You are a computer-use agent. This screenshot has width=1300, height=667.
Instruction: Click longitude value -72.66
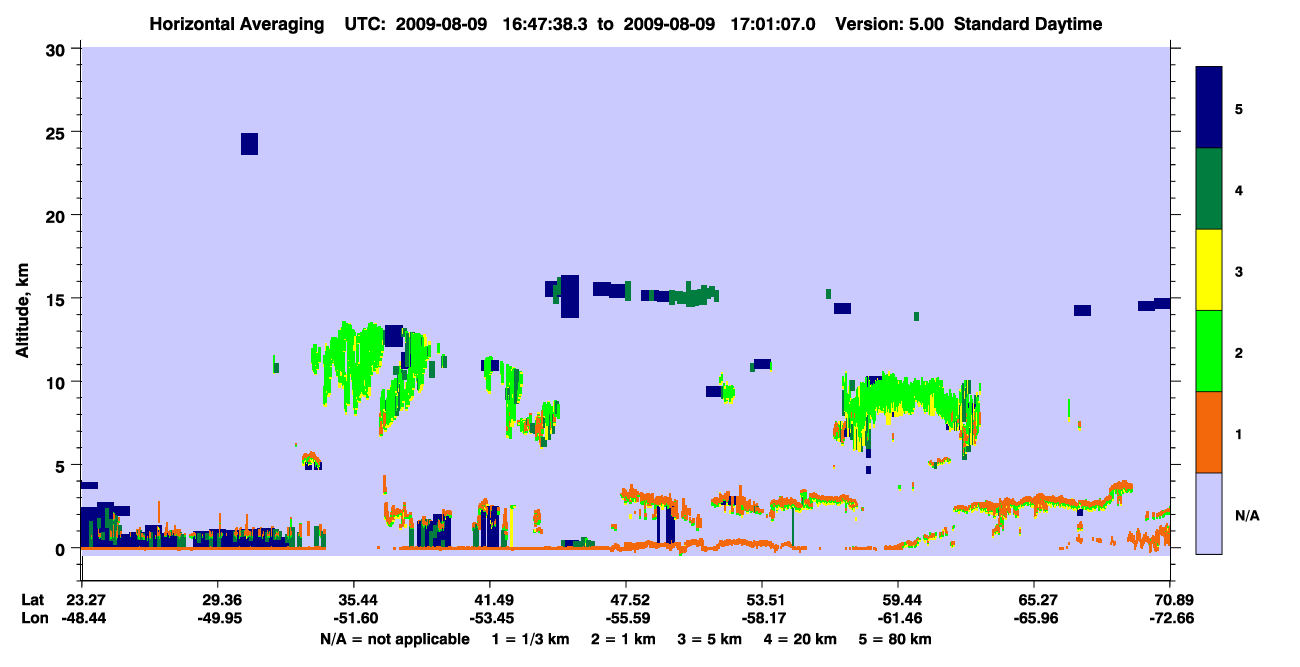tap(1170, 618)
